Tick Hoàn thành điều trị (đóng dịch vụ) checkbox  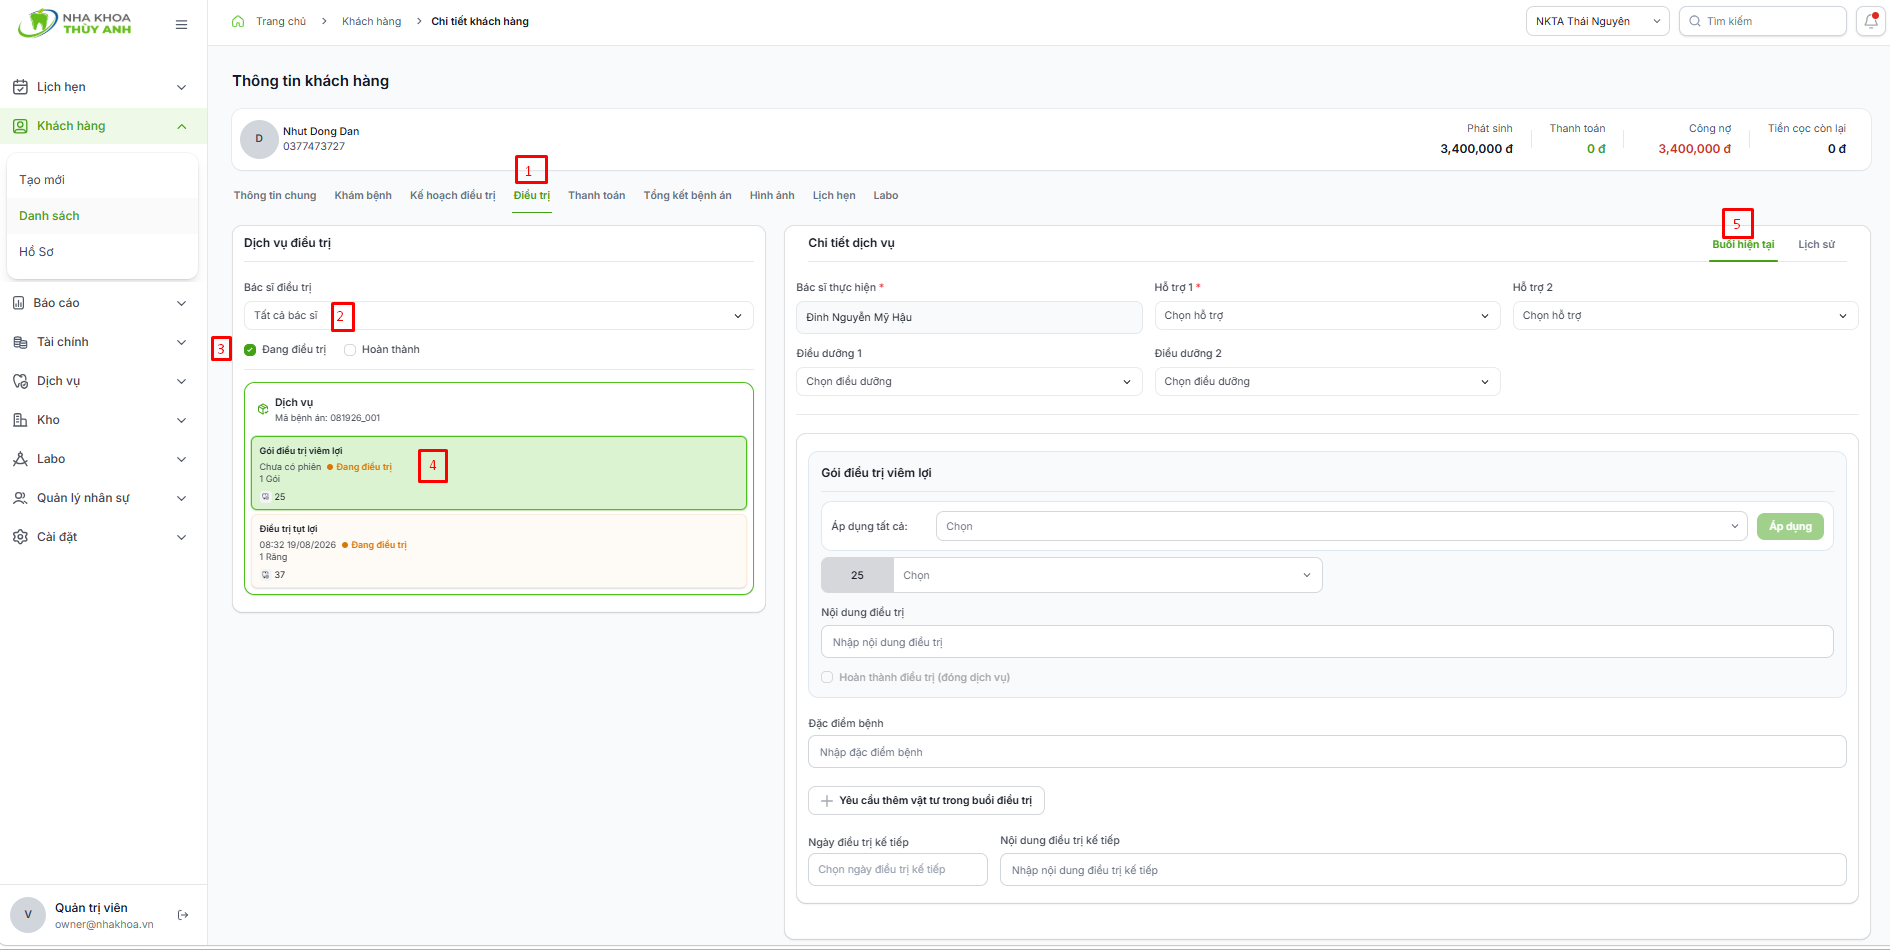tap(827, 677)
